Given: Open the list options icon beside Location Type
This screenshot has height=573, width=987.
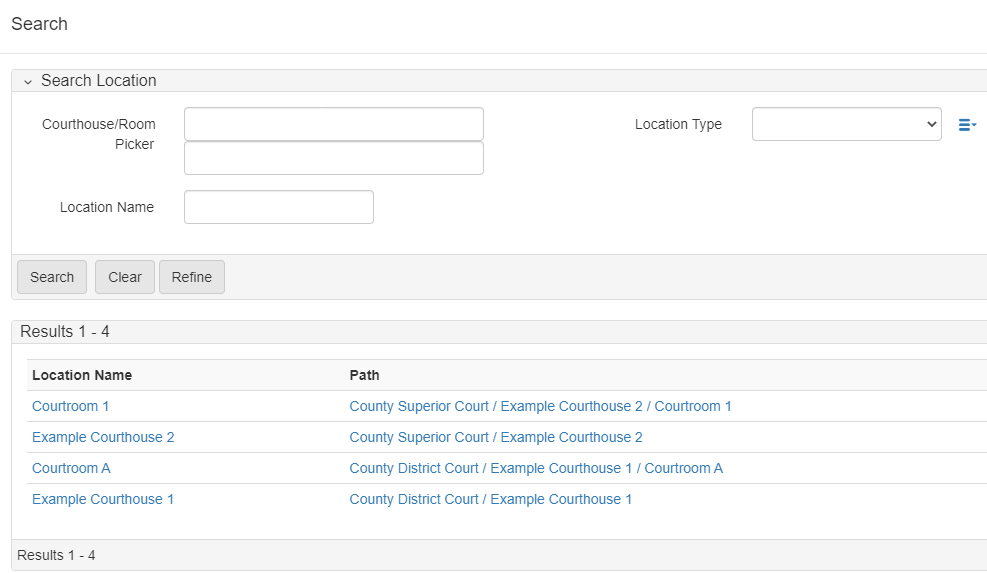Looking at the screenshot, I should pos(966,125).
